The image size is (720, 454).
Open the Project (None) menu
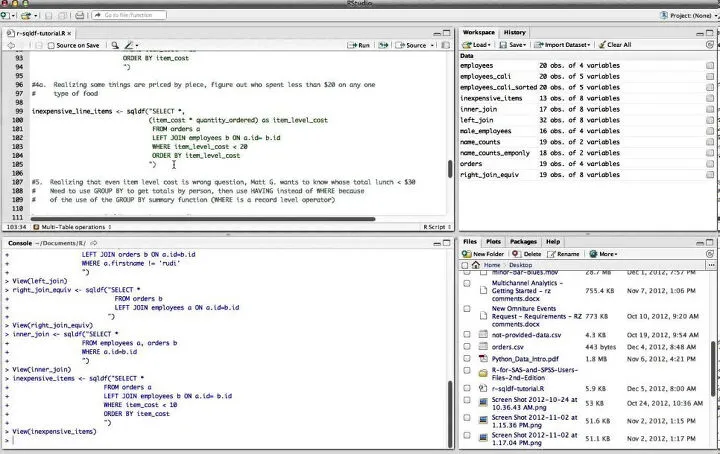tap(689, 16)
